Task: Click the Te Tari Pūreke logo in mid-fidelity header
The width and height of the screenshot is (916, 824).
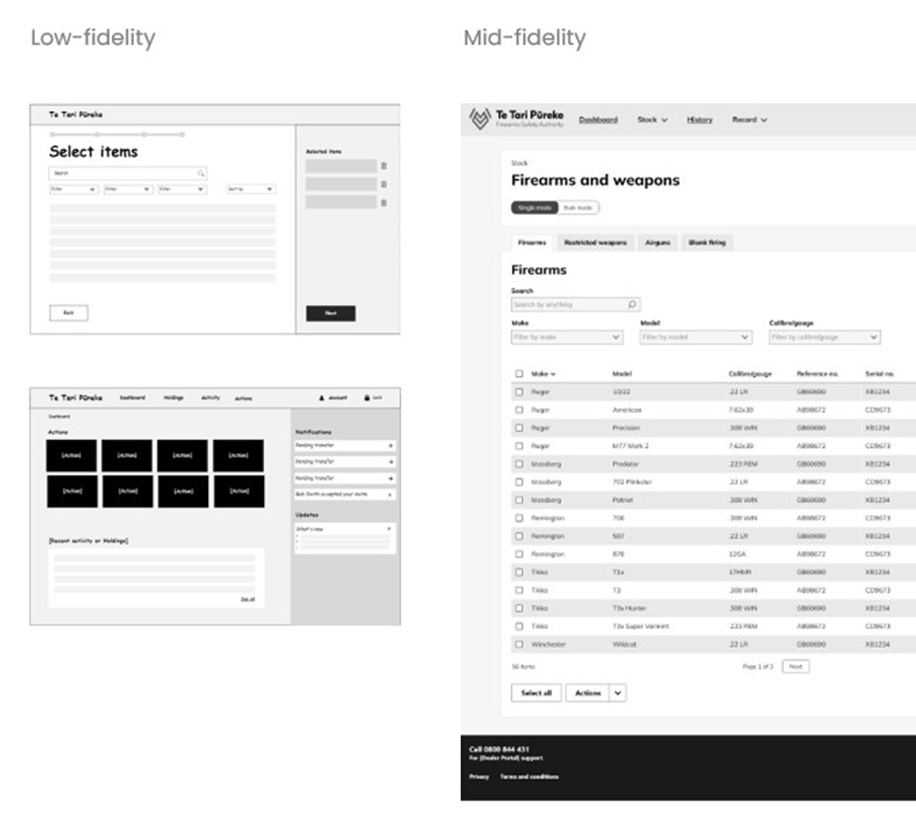Action: click(516, 119)
